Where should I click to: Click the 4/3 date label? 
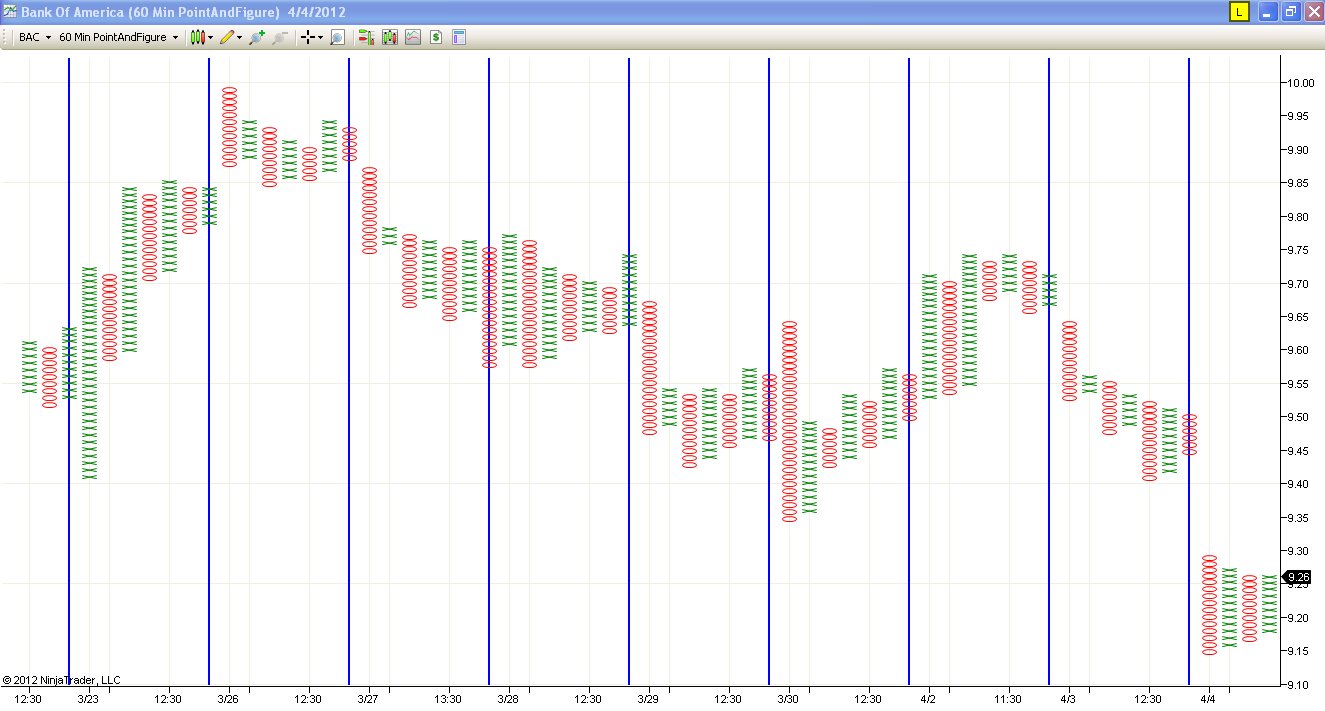(x=1068, y=699)
